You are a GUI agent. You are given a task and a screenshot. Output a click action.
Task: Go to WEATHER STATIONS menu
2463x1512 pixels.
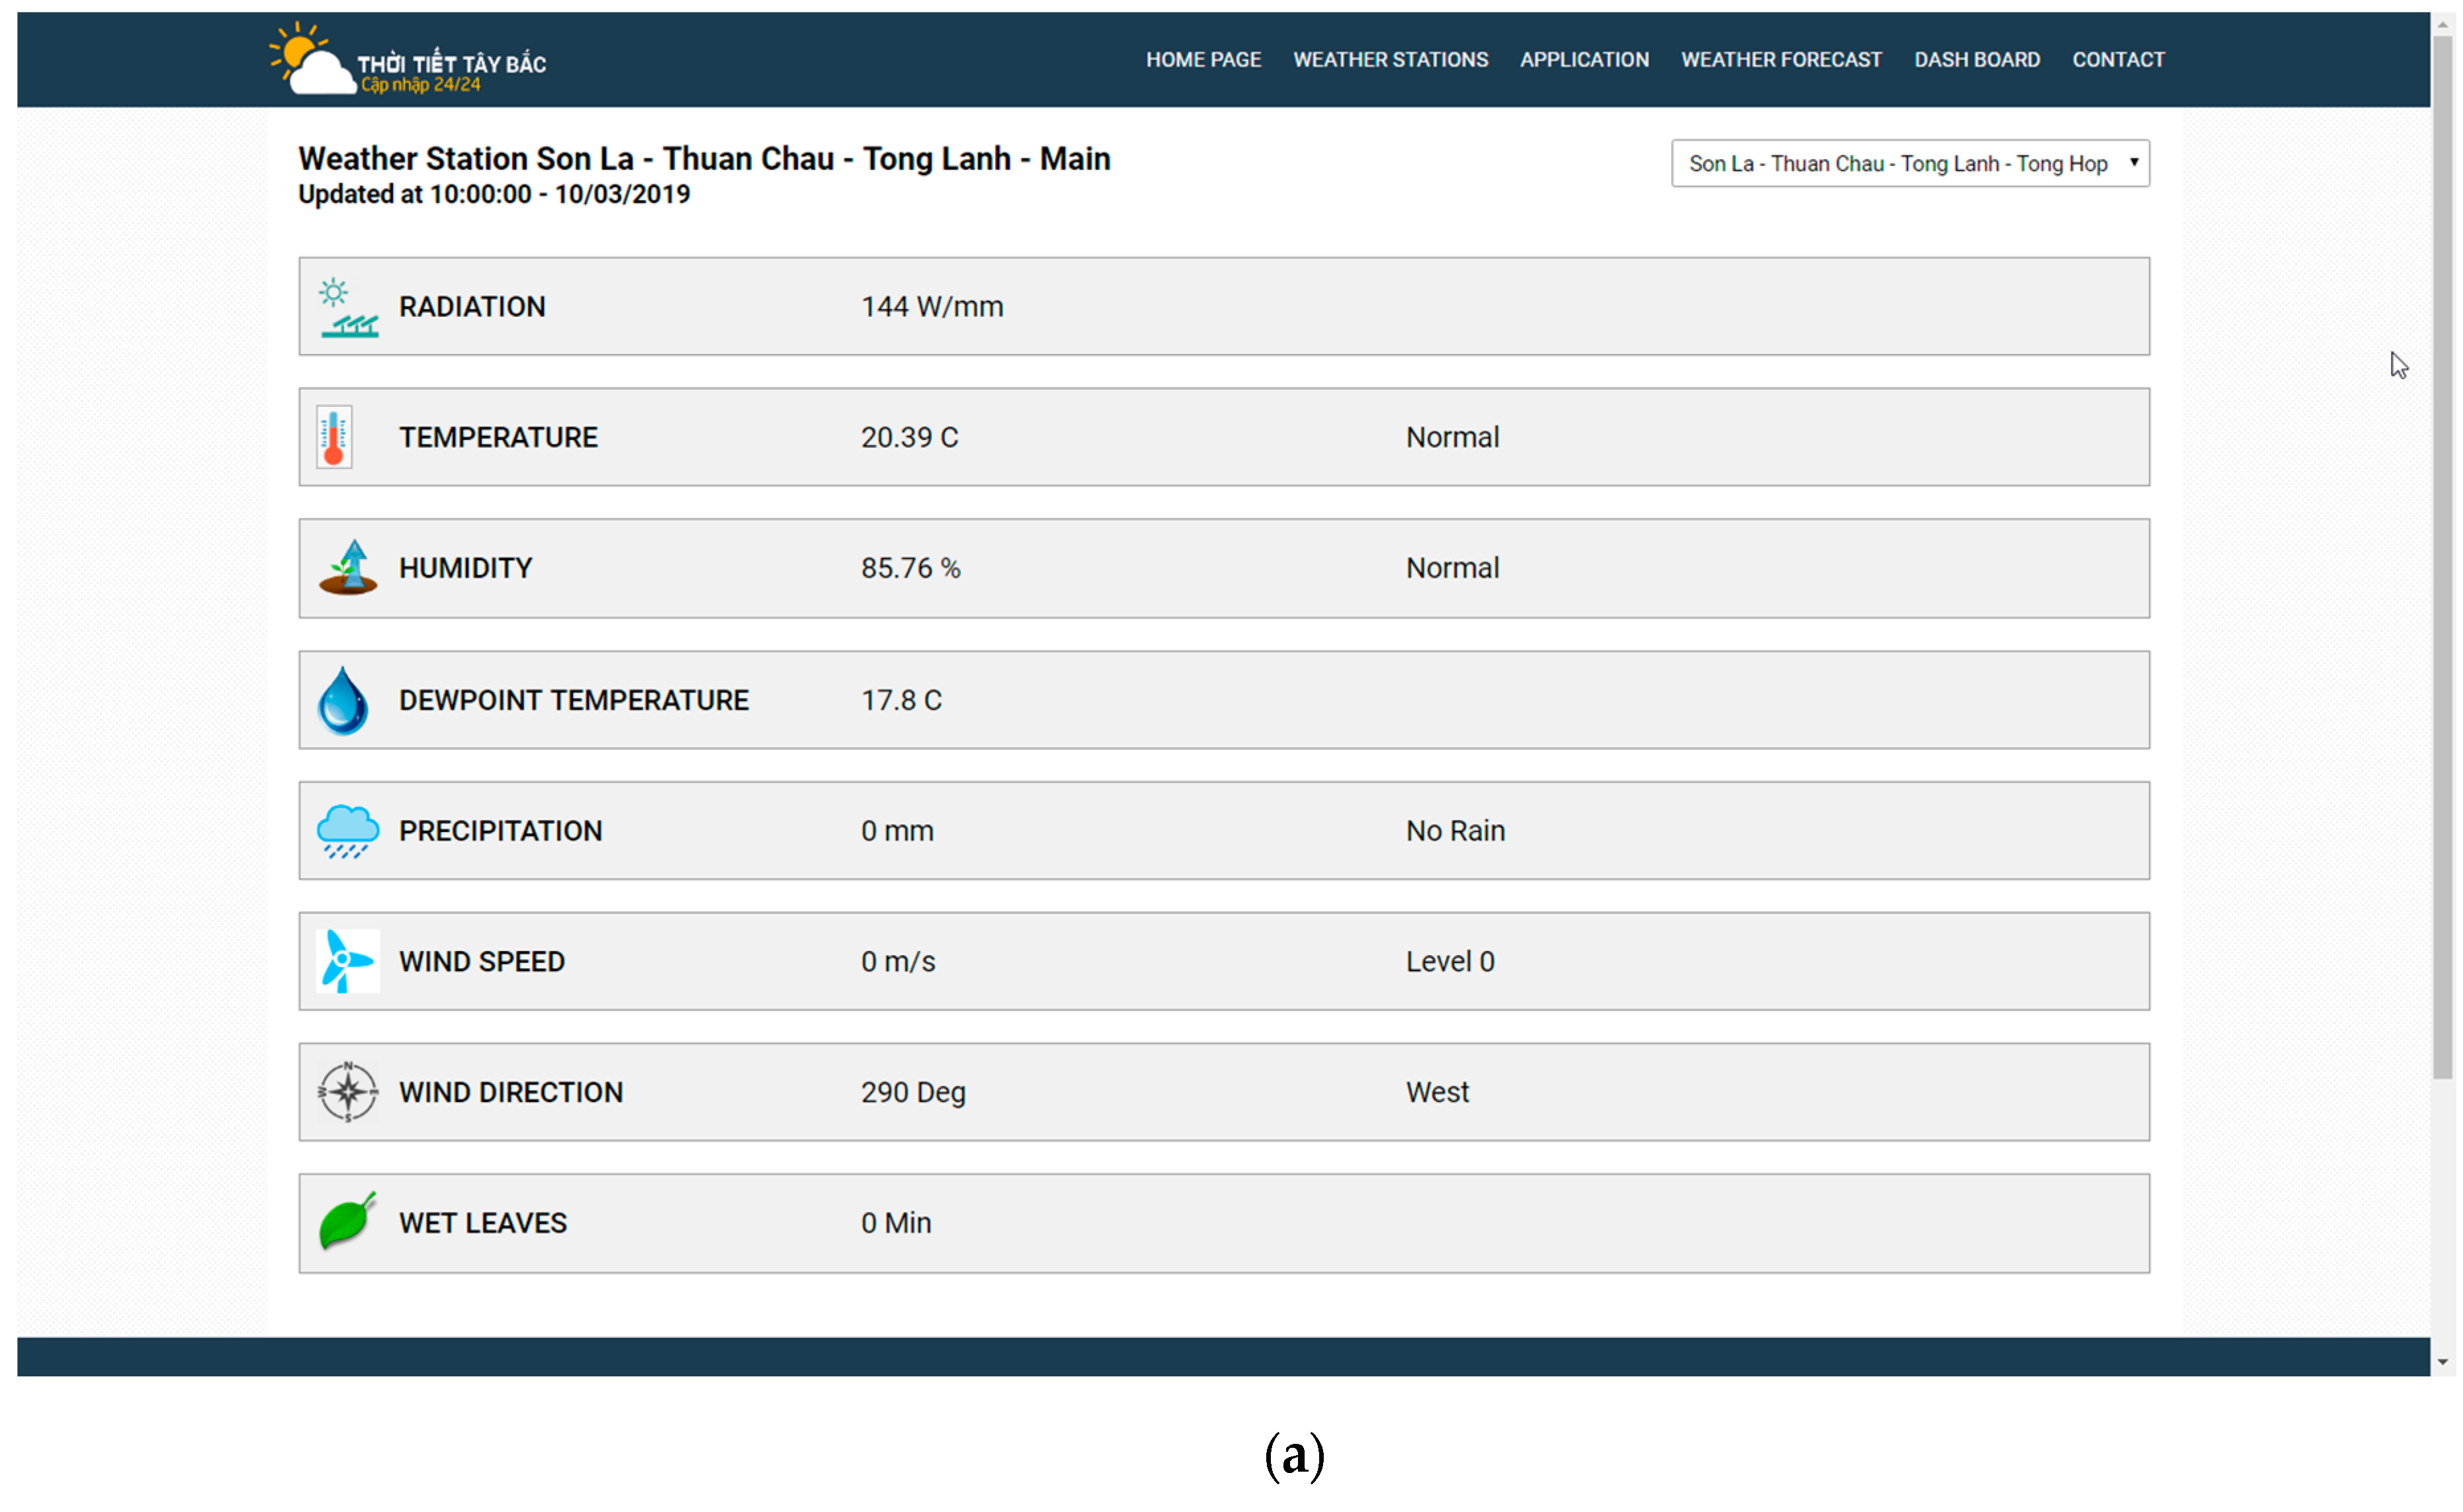(1390, 60)
